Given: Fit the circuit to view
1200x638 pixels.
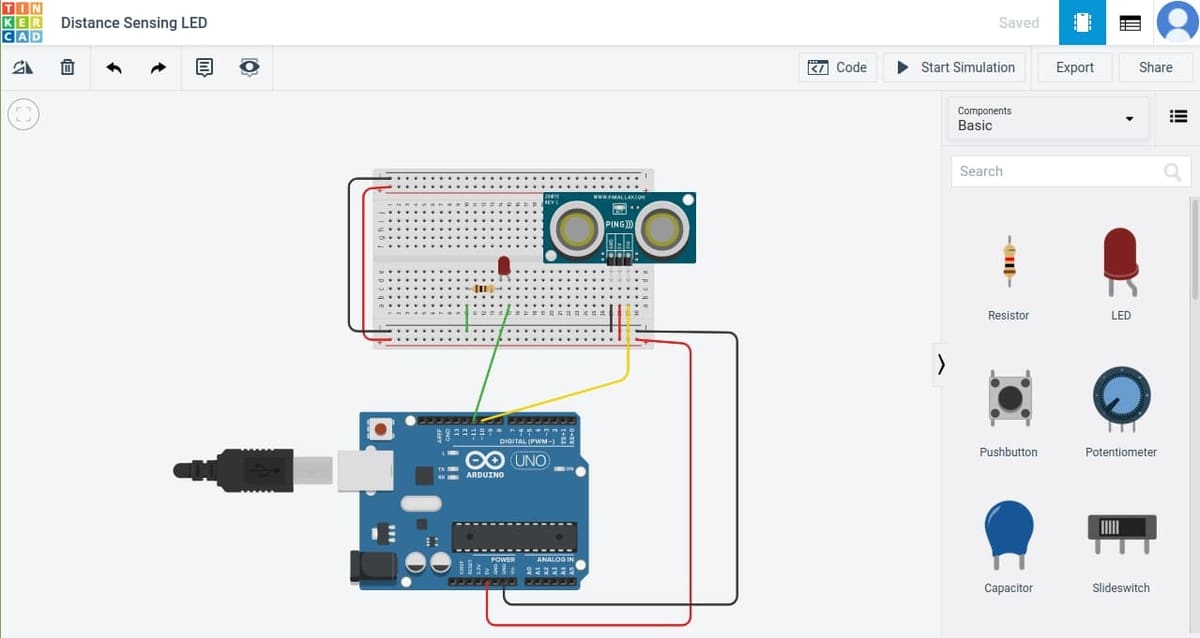Looking at the screenshot, I should click(24, 113).
